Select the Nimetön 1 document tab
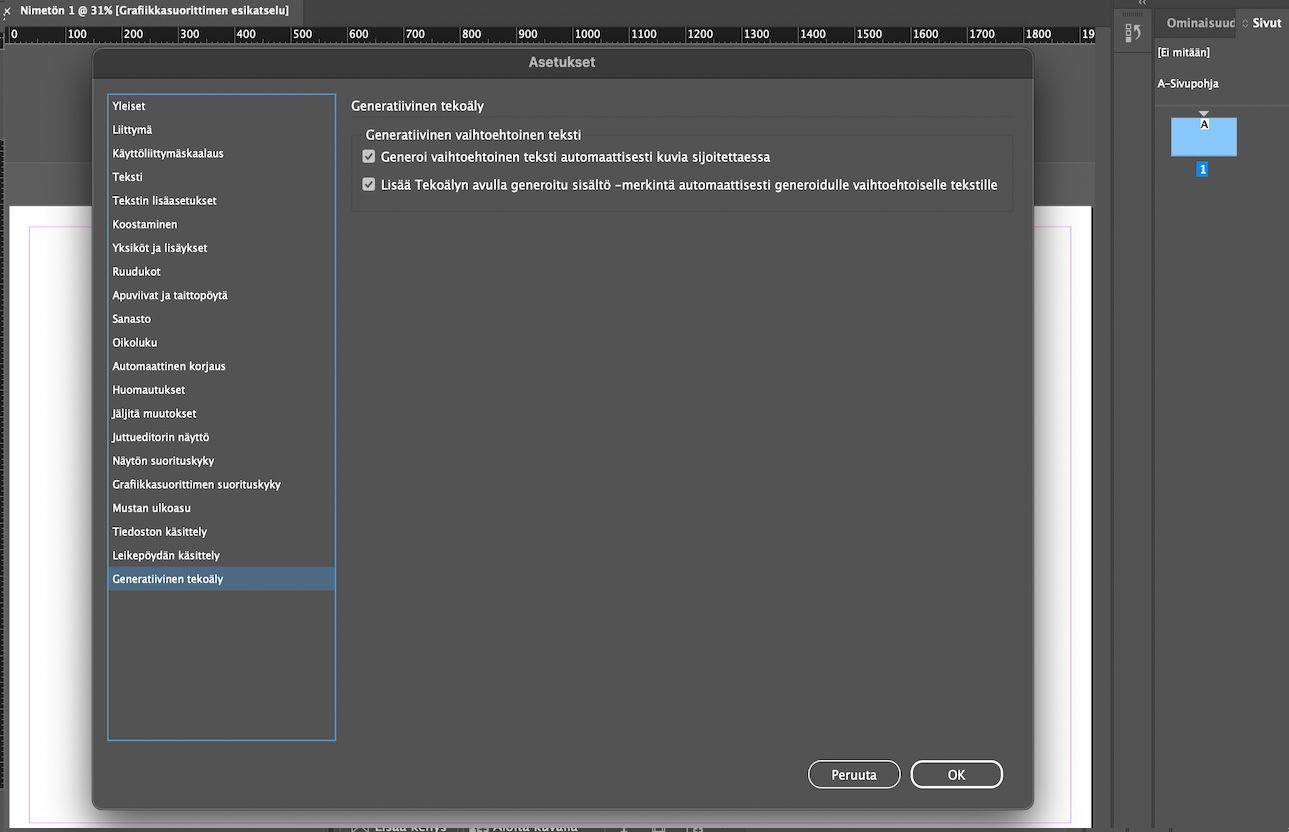1289x832 pixels. coord(154,10)
